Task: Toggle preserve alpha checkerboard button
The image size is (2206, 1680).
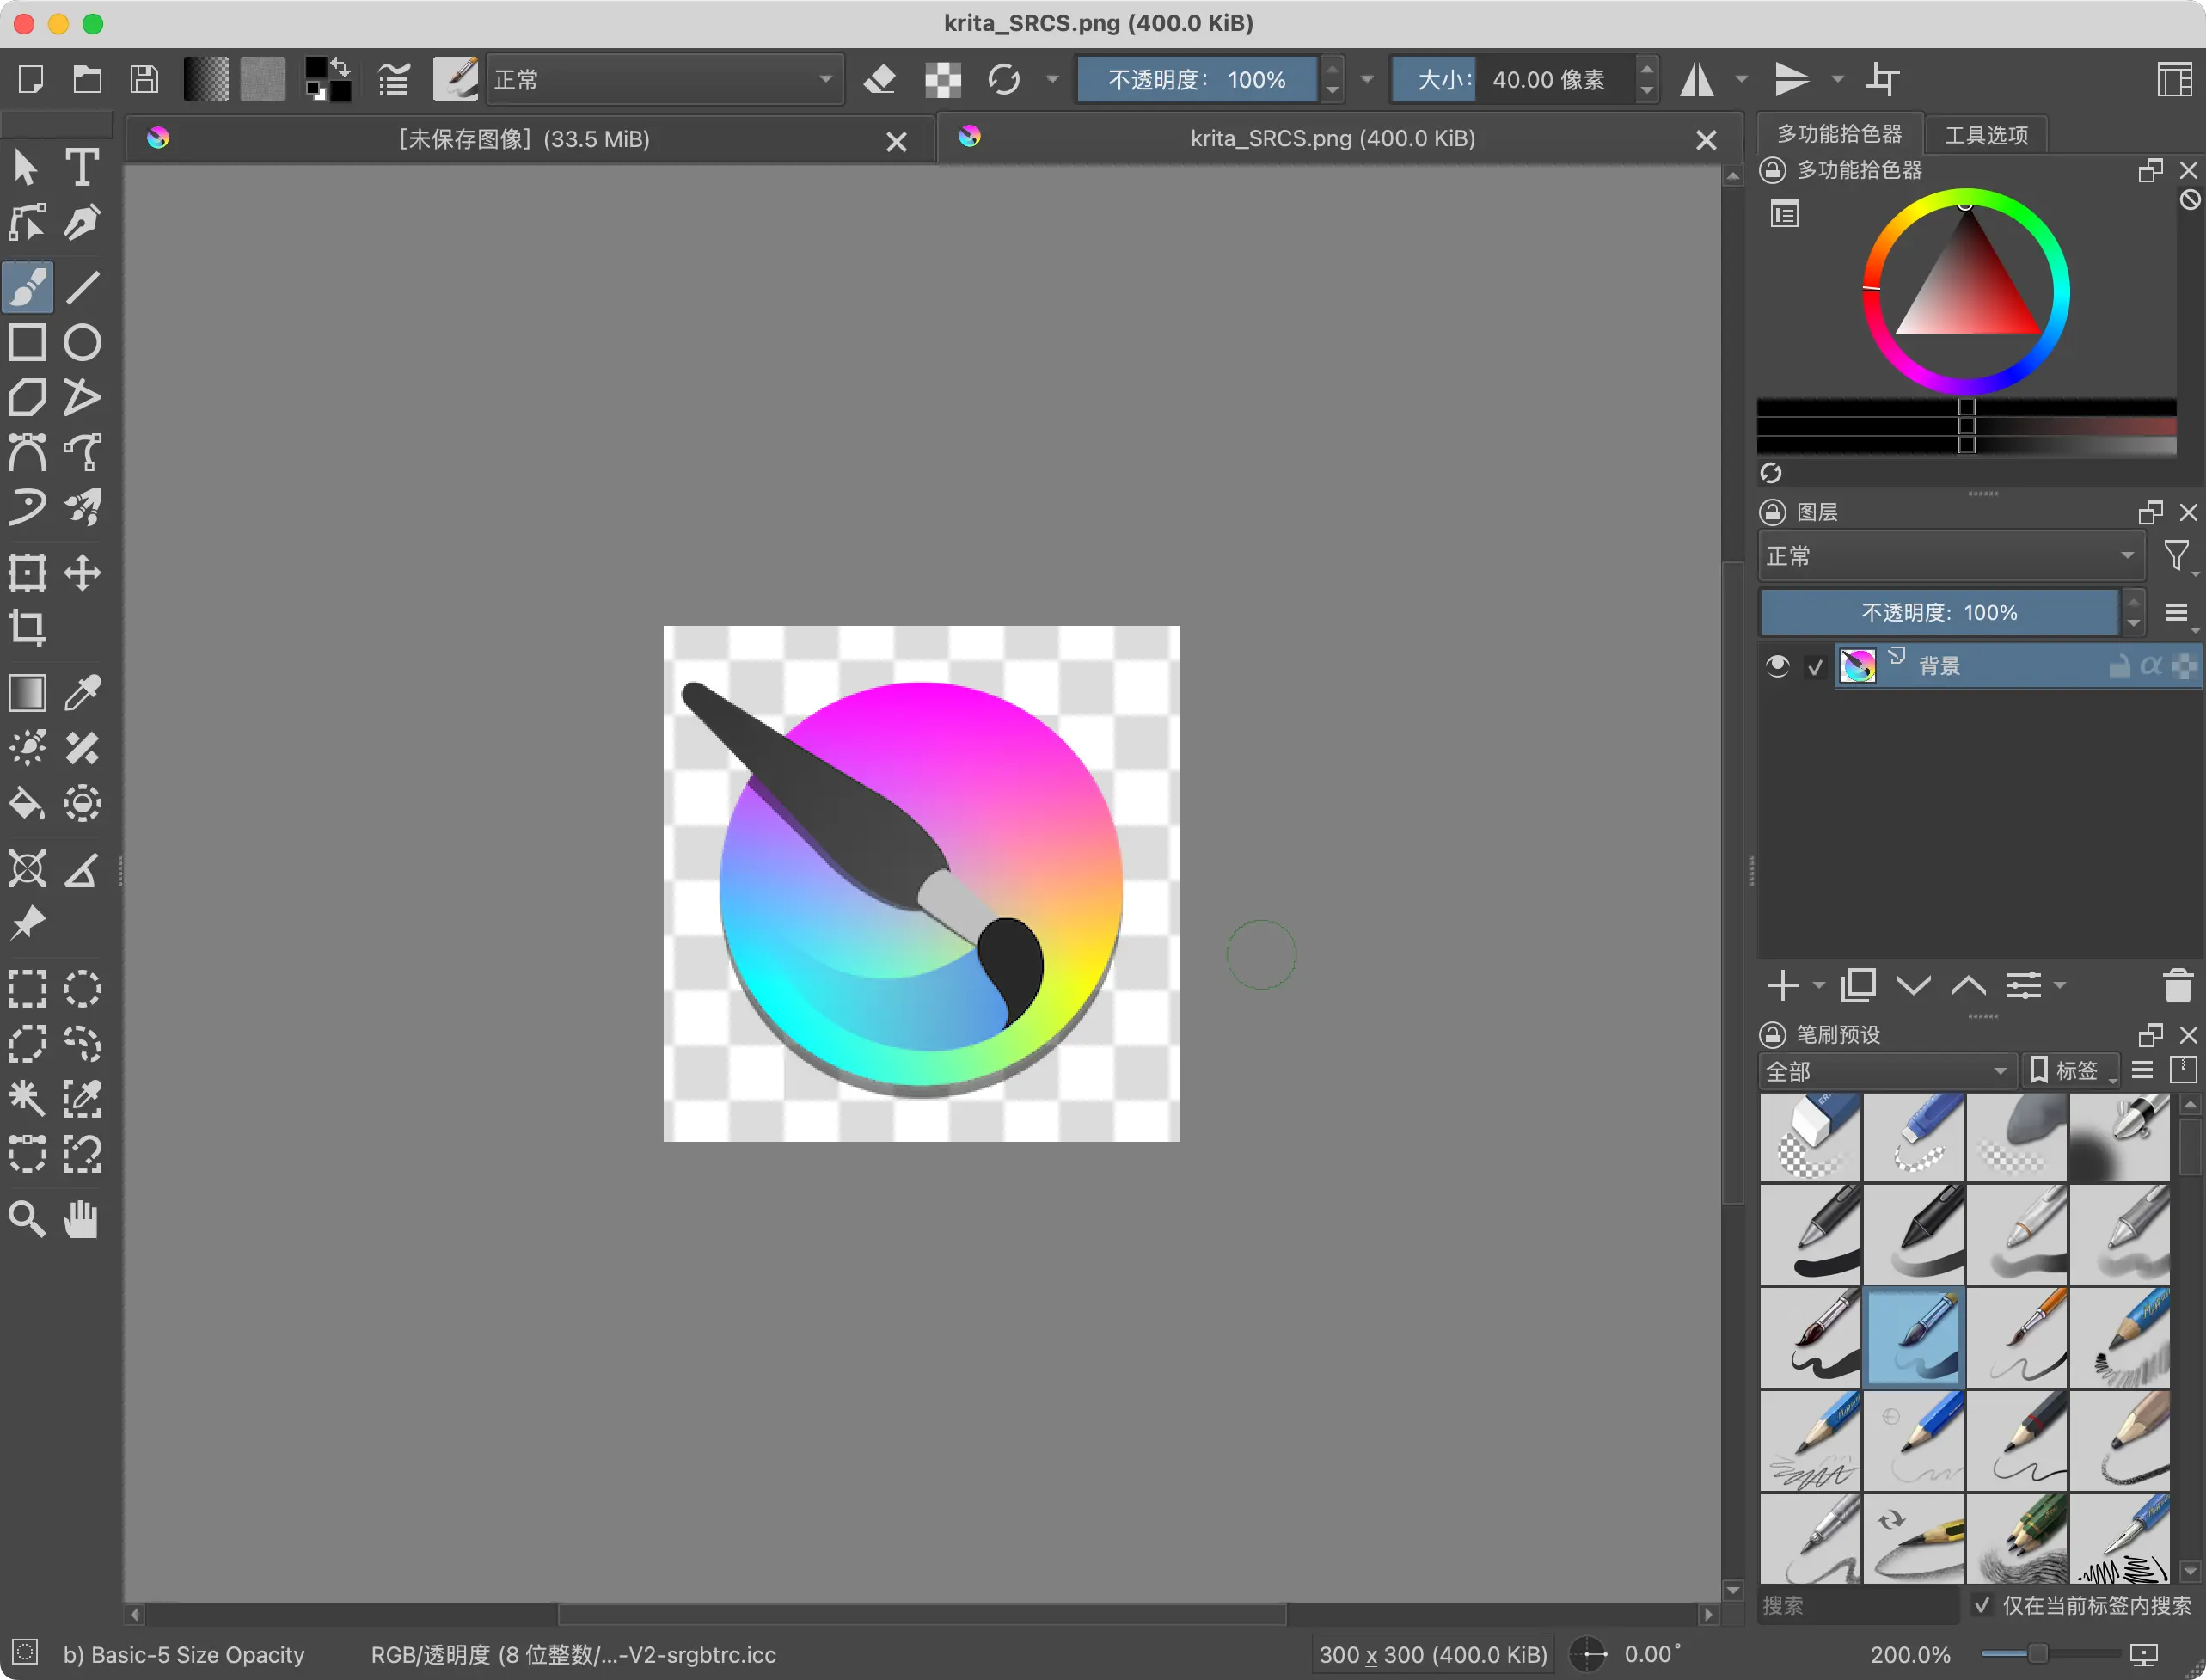Action: click(942, 79)
